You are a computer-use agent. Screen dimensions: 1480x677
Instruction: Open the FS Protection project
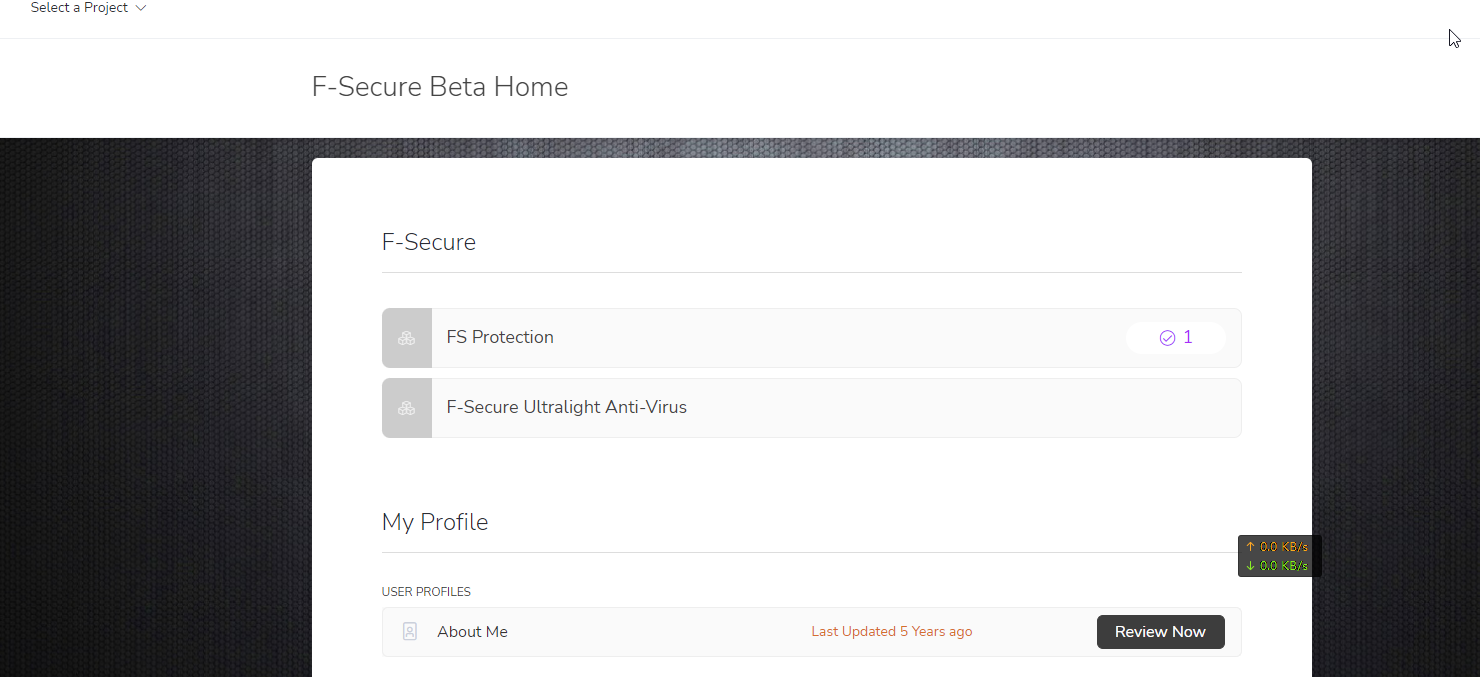[x=500, y=338]
